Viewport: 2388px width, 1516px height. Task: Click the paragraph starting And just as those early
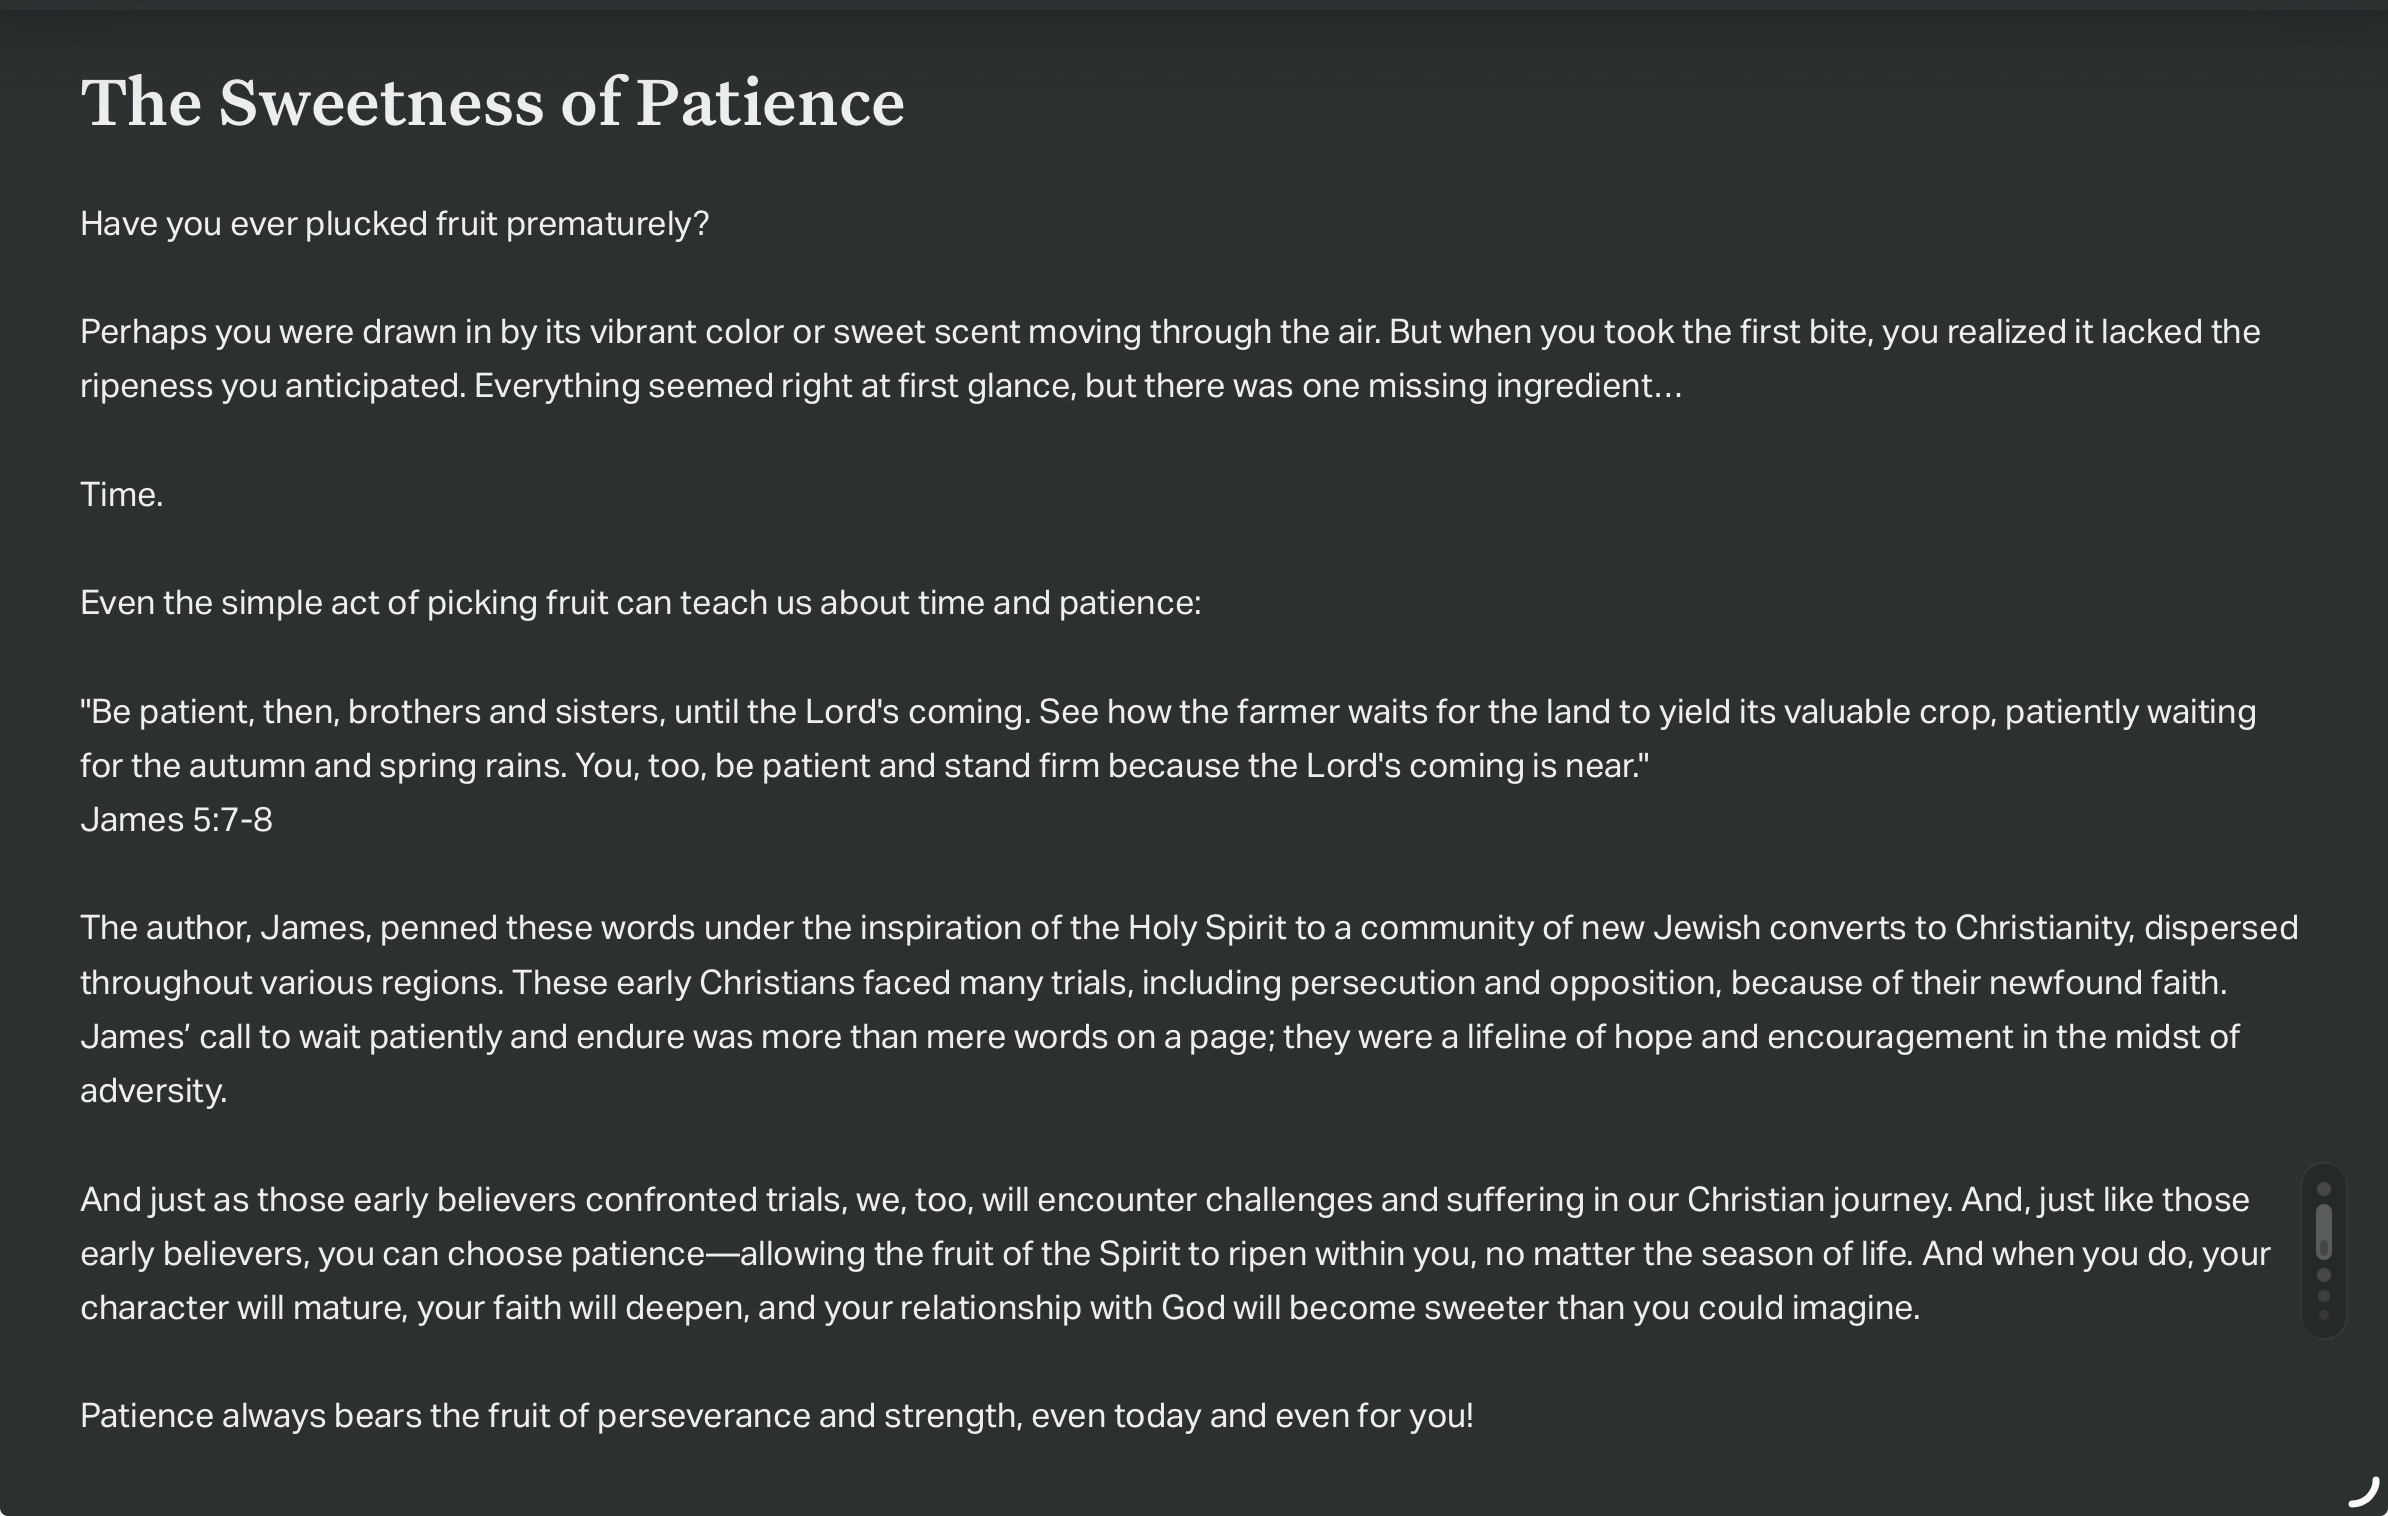[x=1175, y=1254]
